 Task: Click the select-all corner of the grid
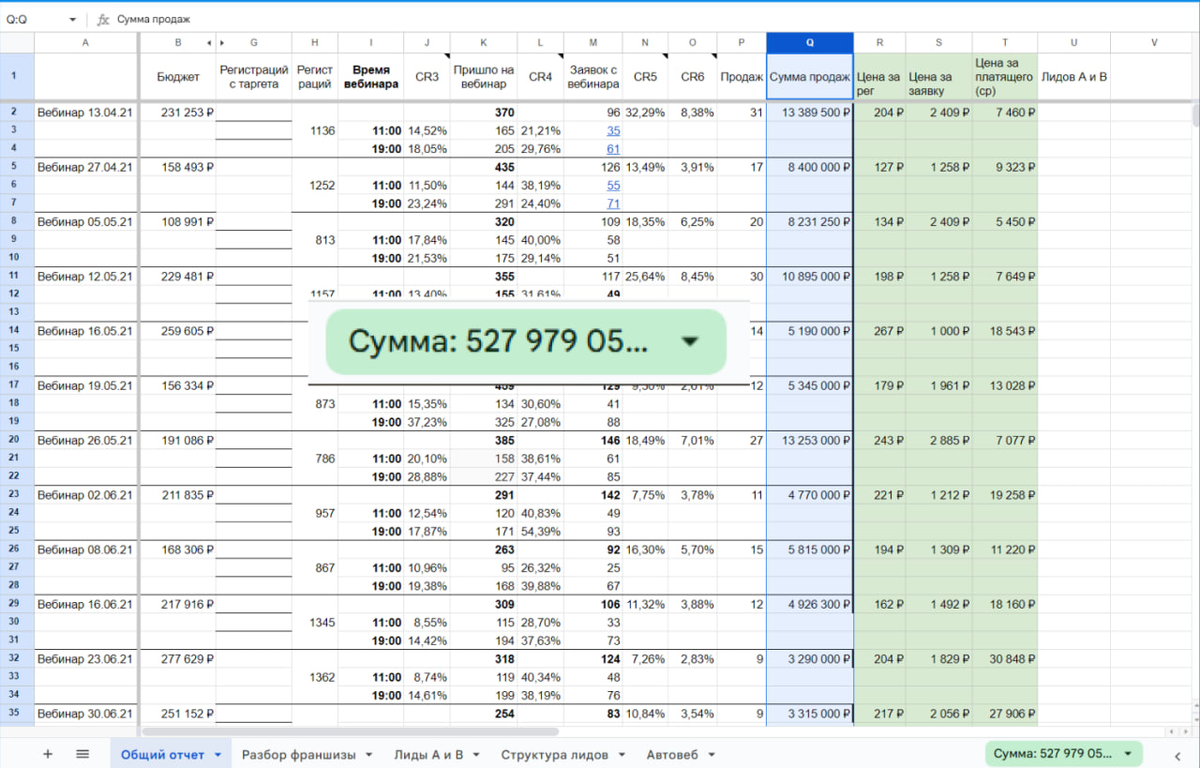point(17,43)
